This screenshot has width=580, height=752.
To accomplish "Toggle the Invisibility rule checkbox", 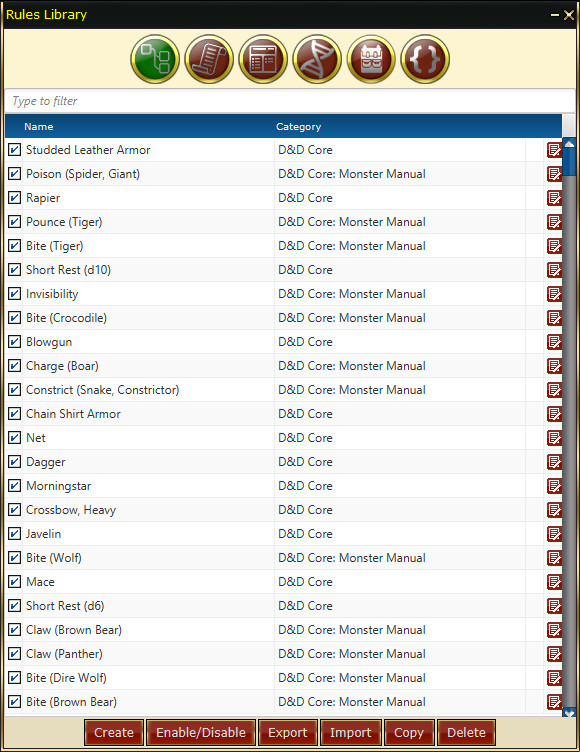I will pyautogui.click(x=14, y=294).
